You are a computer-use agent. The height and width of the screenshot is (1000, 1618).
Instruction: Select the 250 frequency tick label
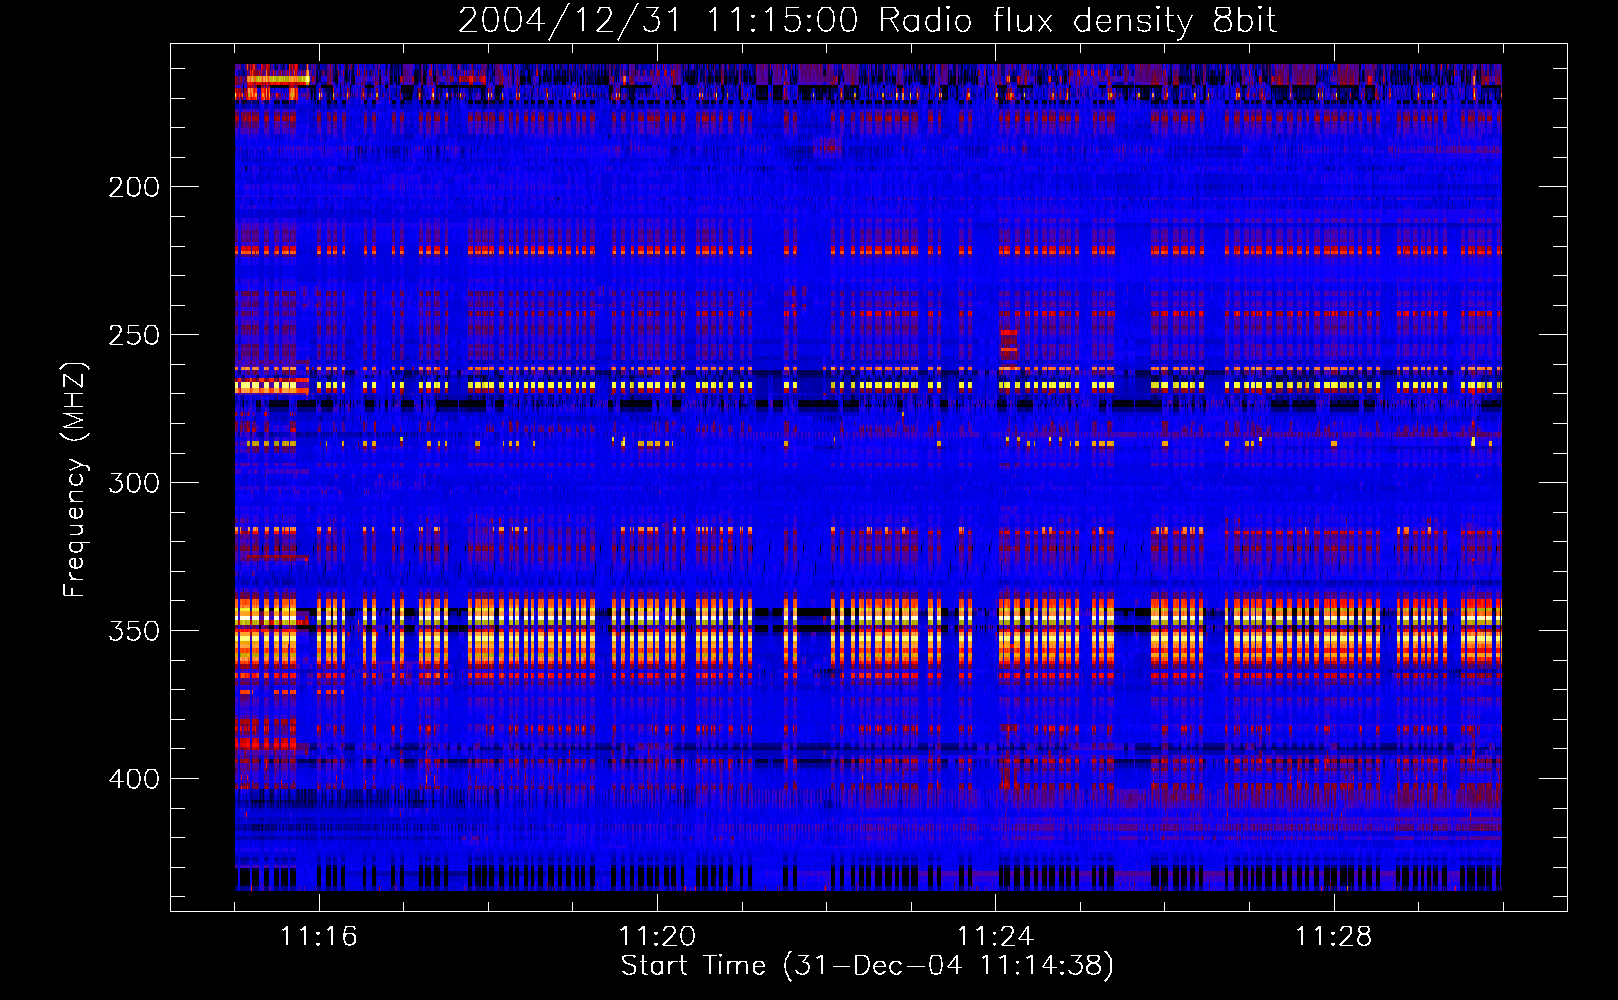point(134,335)
